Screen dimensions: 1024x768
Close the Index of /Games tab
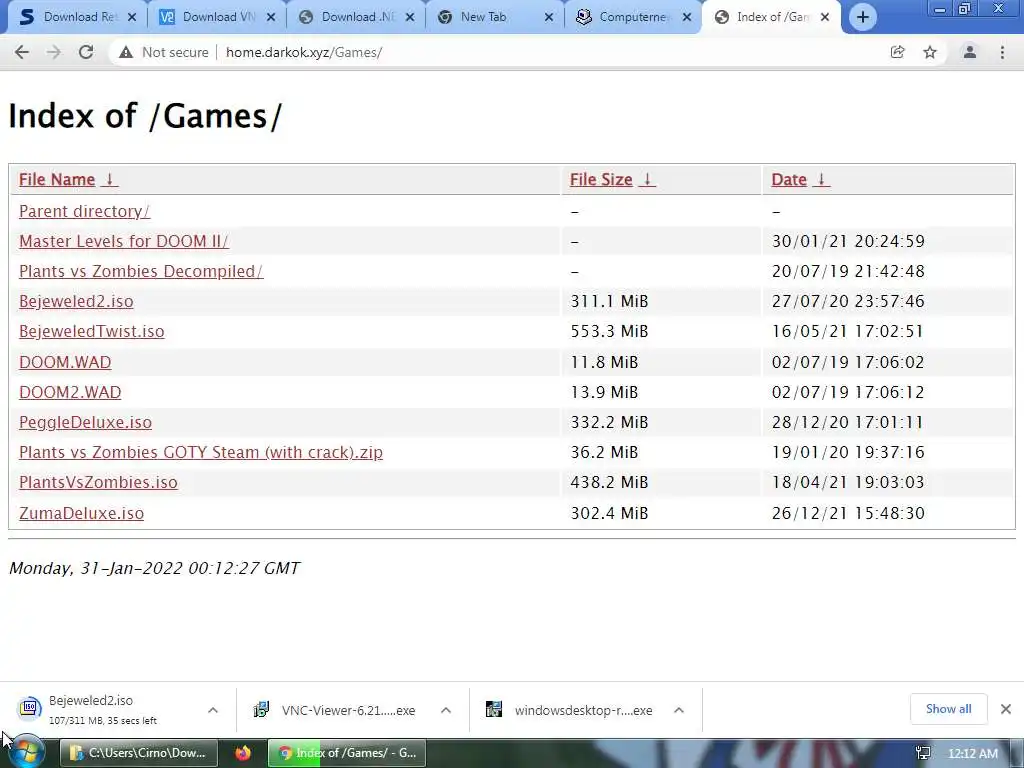click(825, 17)
